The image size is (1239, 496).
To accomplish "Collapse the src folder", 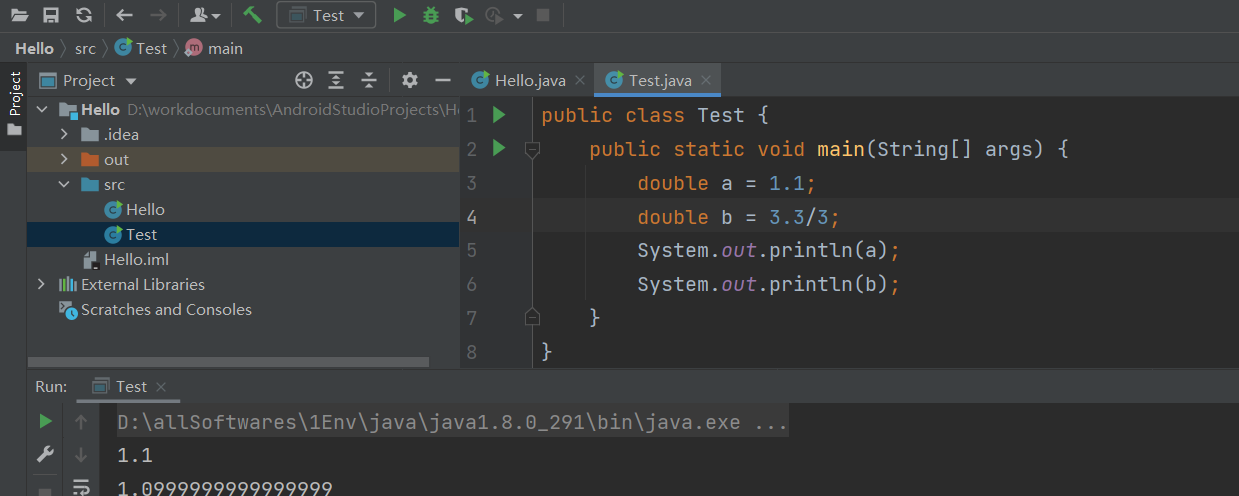I will click(65, 184).
